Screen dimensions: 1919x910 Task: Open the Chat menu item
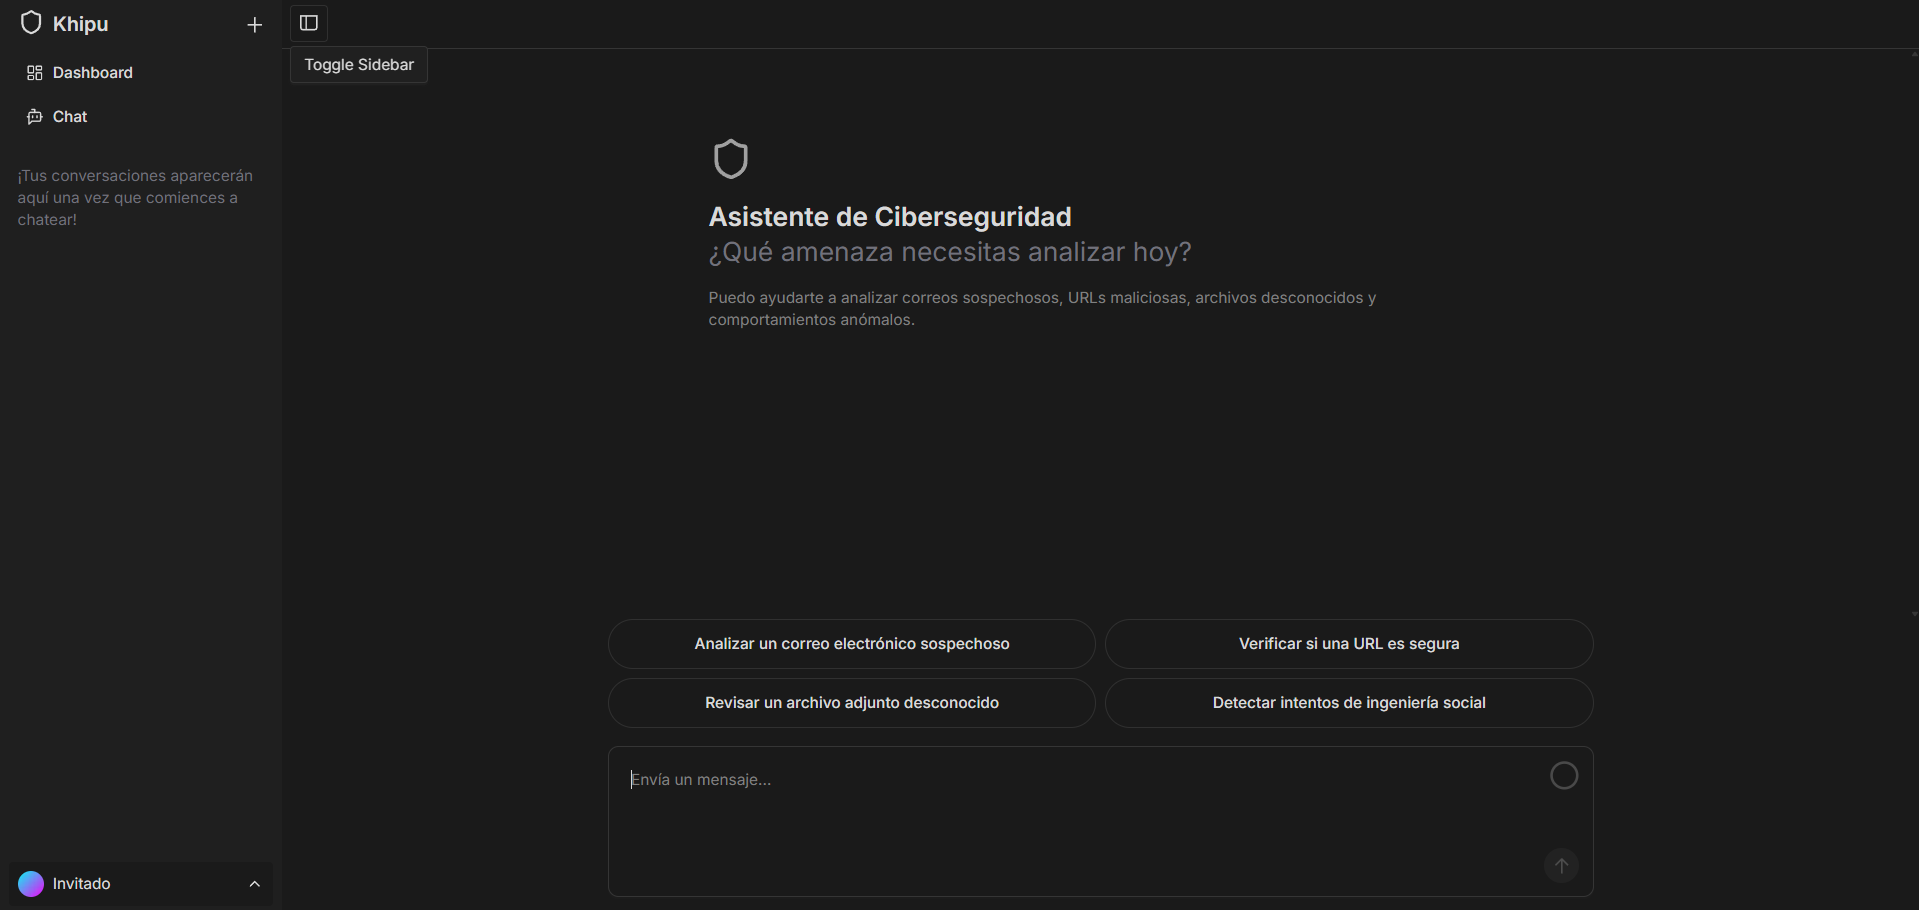coord(140,117)
